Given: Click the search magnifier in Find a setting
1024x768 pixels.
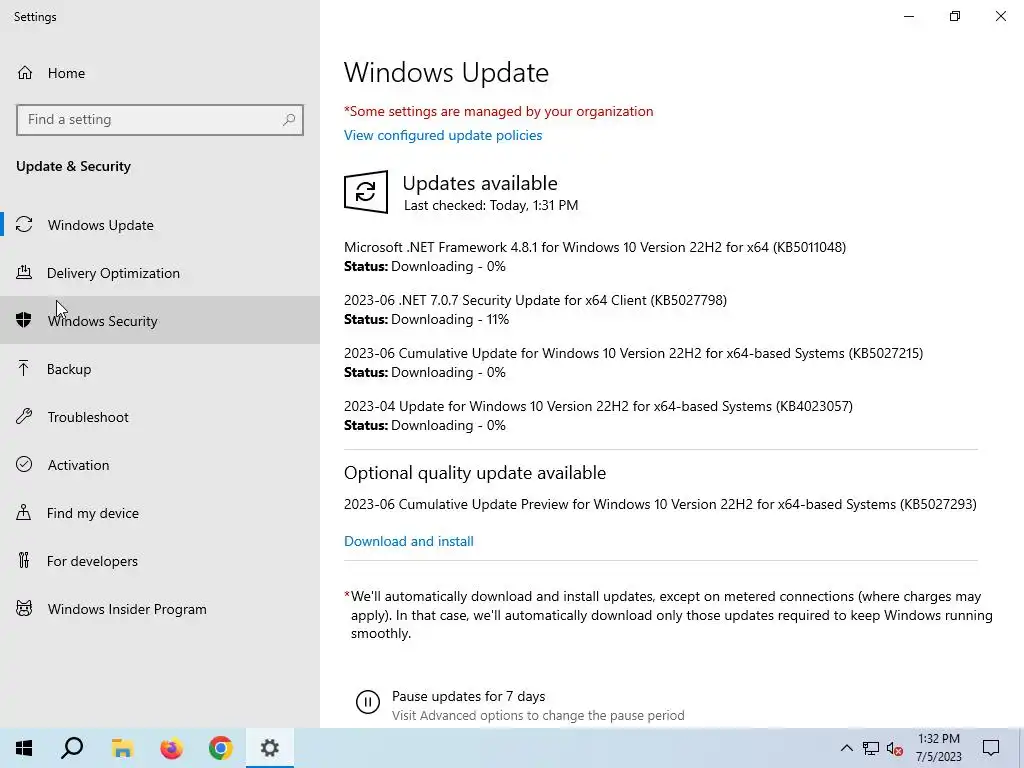Looking at the screenshot, I should [x=289, y=120].
